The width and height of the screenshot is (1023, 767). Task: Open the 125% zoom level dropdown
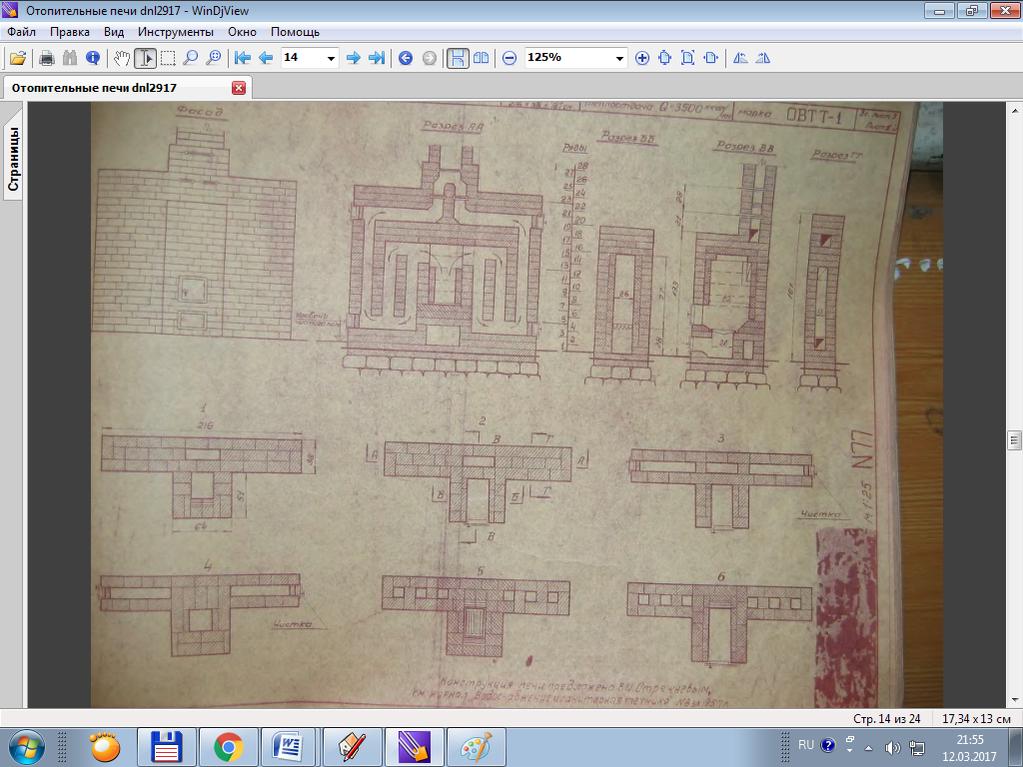pos(619,58)
